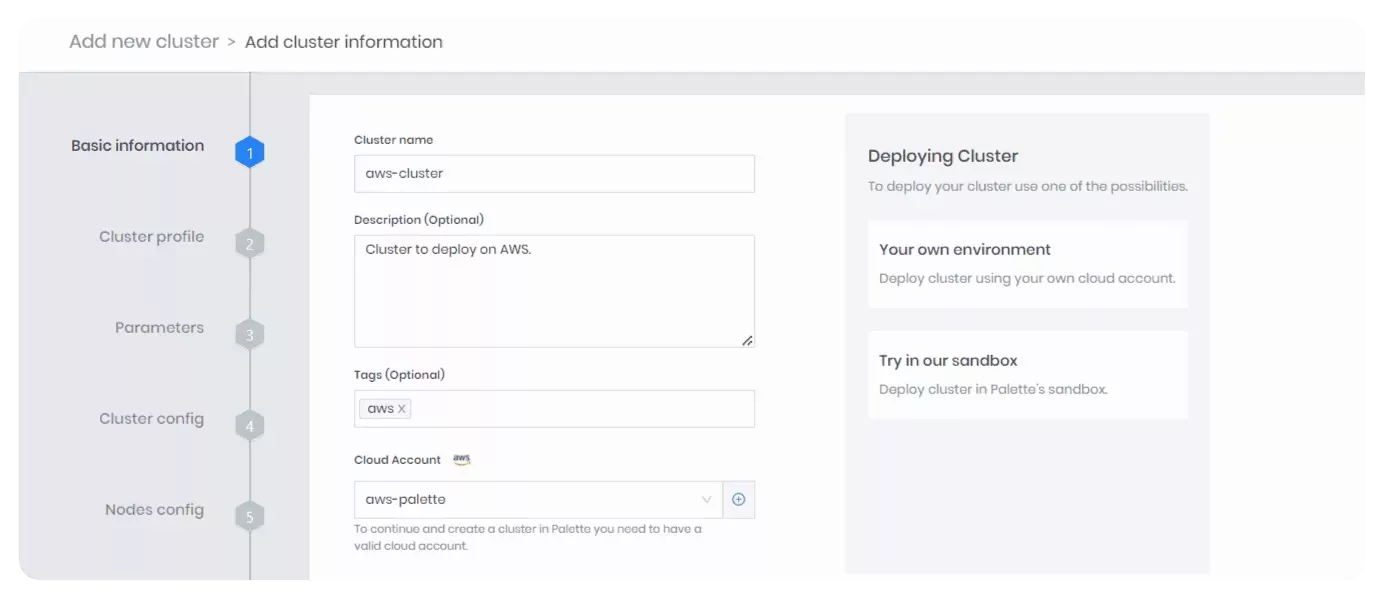
Task: Go to the Basic information step
Action: click(x=137, y=146)
